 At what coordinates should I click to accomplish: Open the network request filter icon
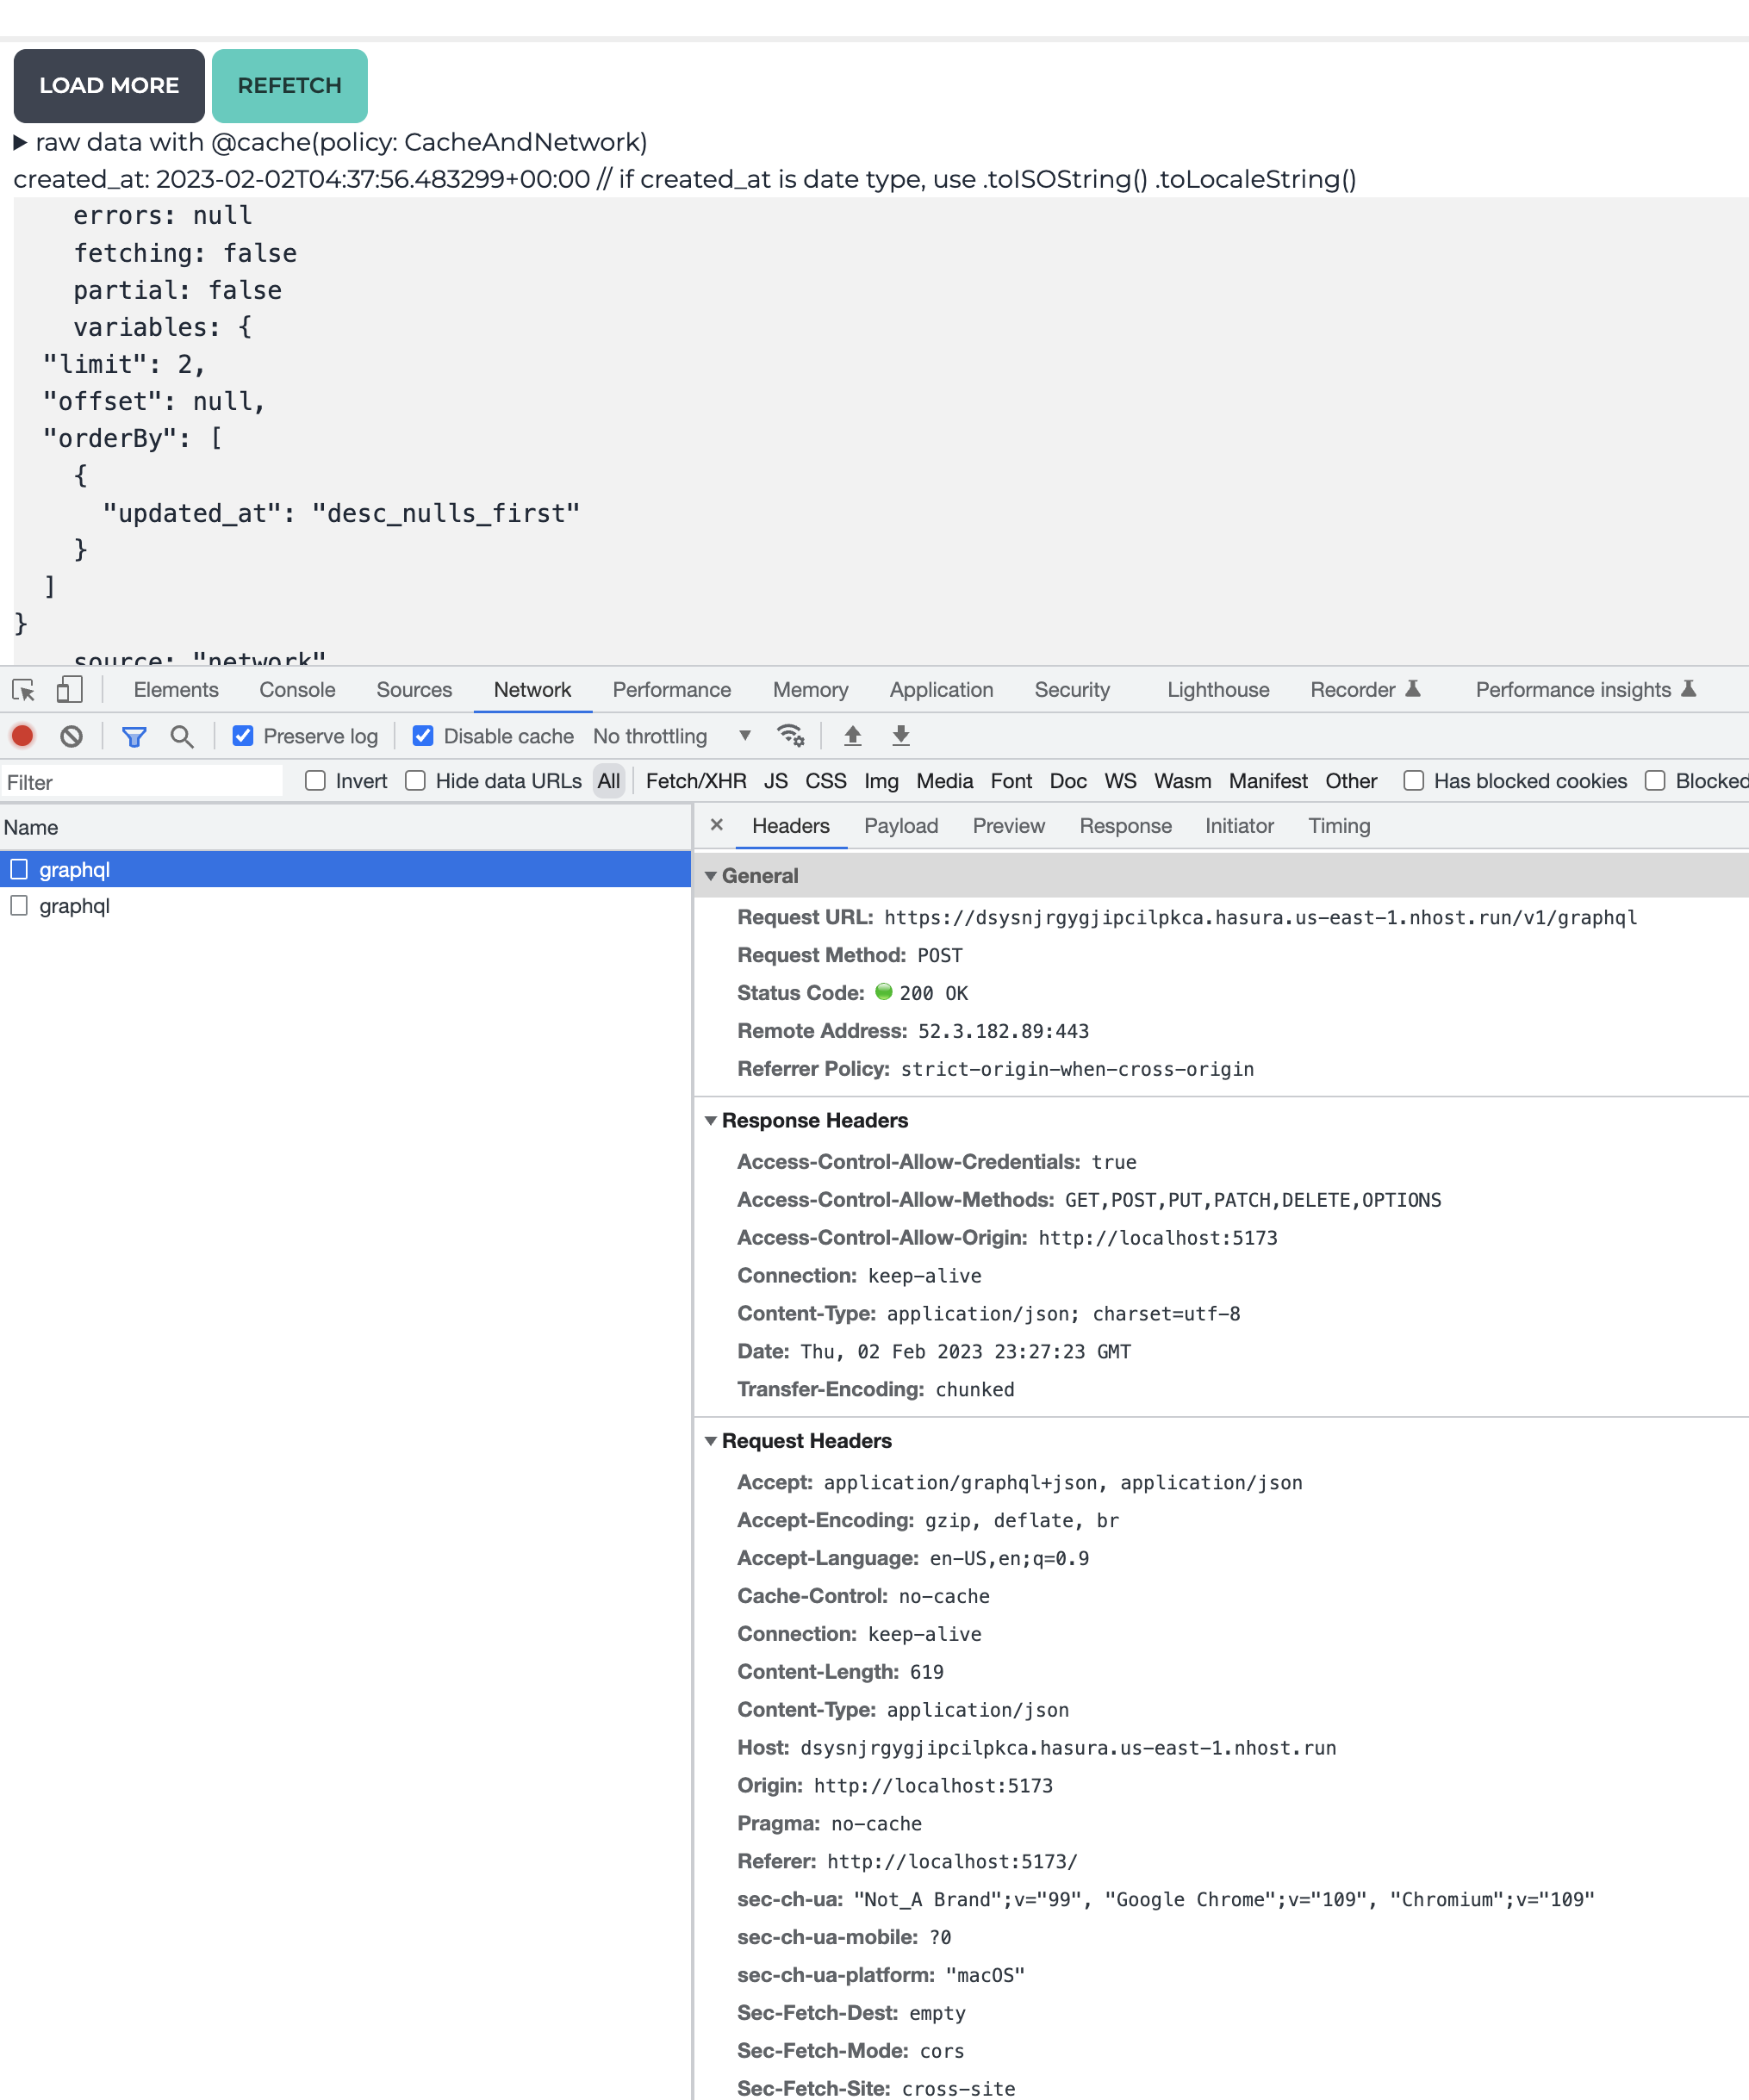click(x=134, y=736)
